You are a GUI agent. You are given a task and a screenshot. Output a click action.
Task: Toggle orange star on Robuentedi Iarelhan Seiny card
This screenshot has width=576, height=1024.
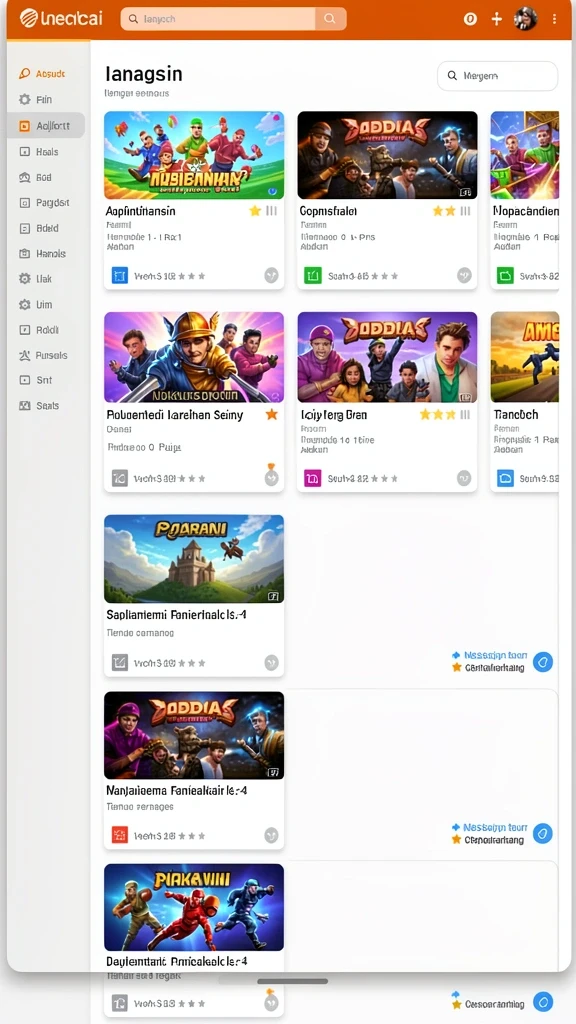pyautogui.click(x=272, y=415)
